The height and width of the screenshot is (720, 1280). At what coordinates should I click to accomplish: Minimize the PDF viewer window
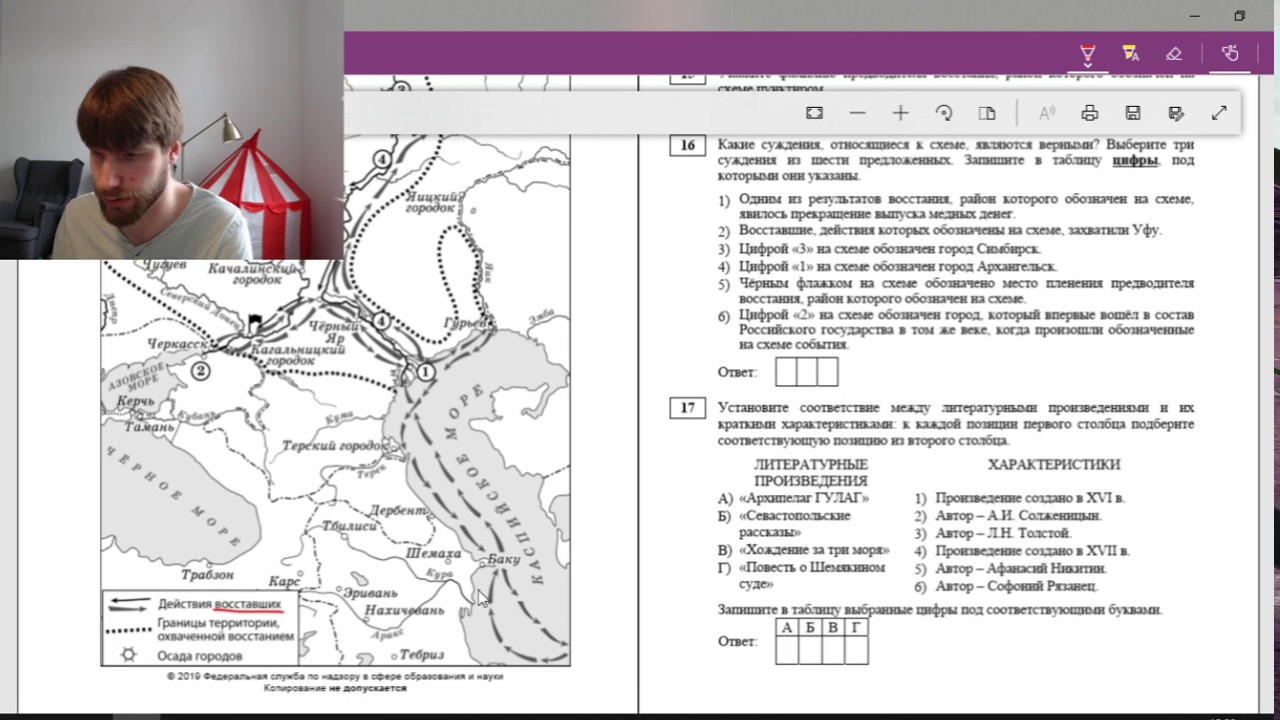coord(1195,16)
